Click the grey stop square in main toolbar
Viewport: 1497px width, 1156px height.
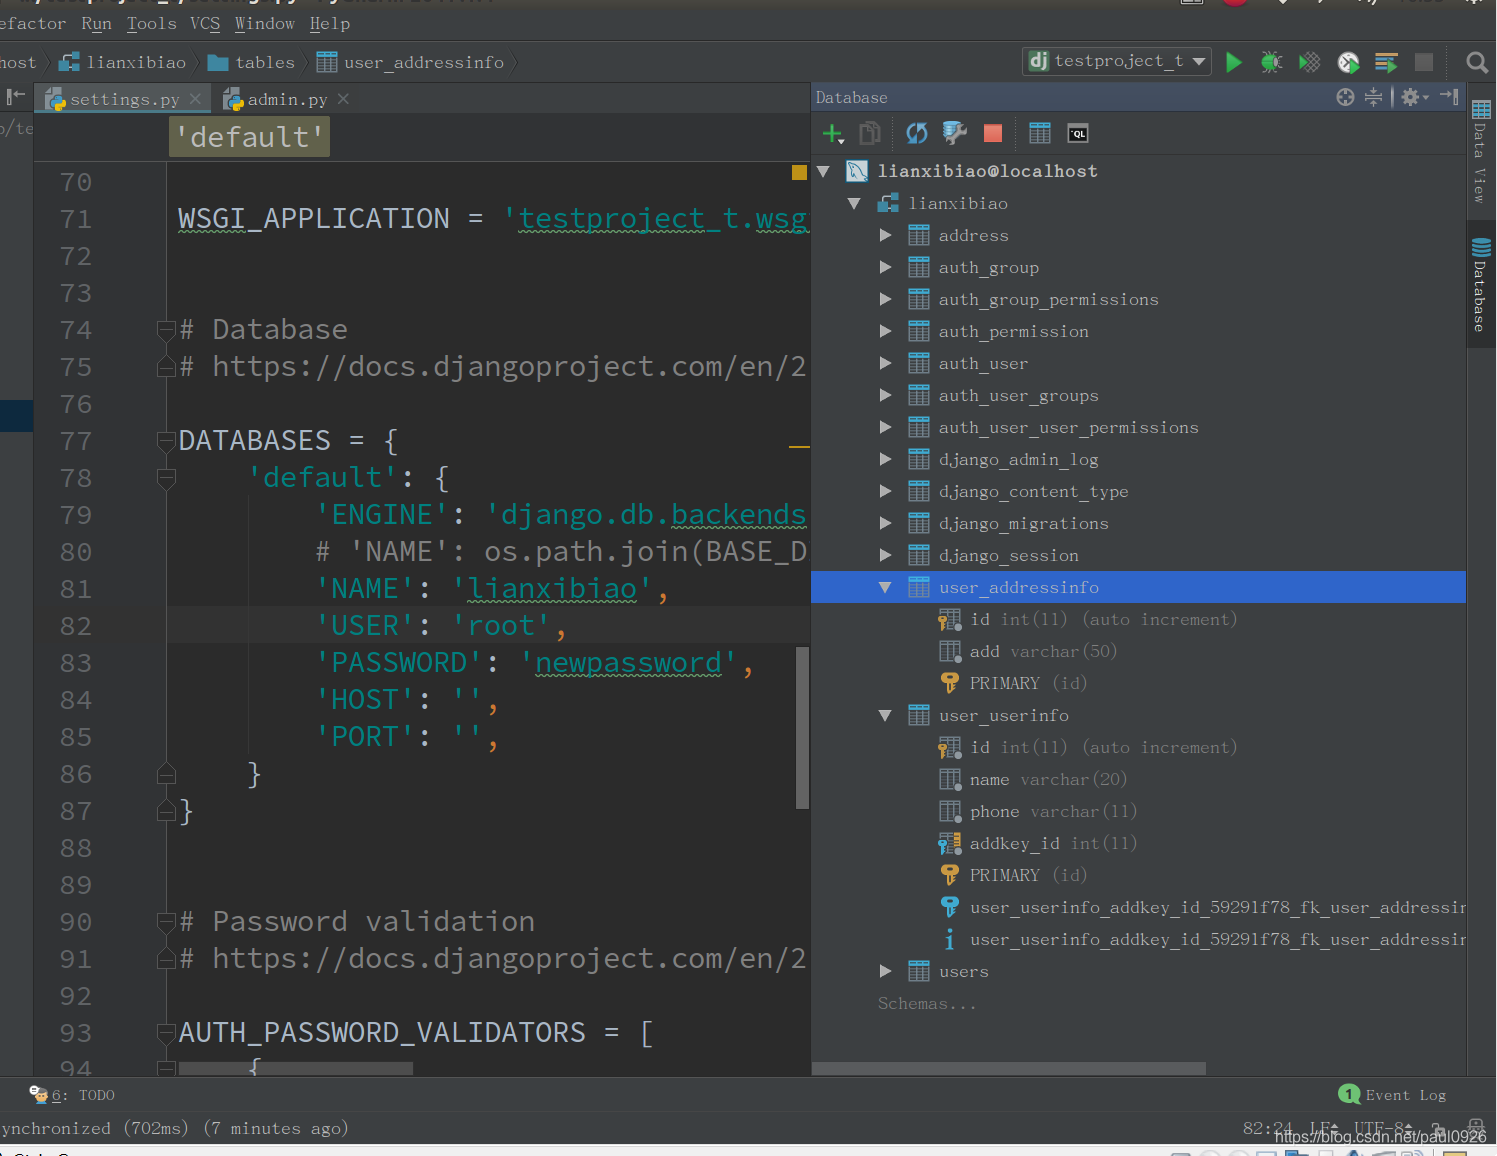coord(1424,62)
